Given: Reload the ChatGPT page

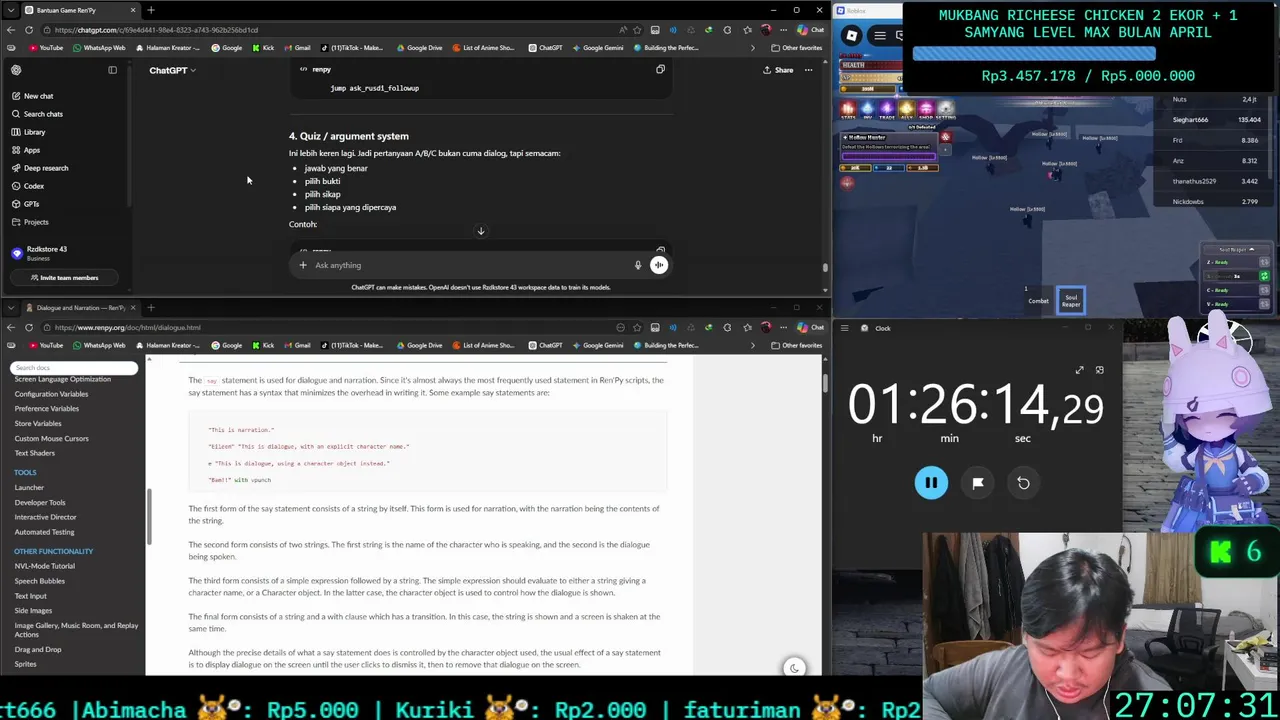Looking at the screenshot, I should pyautogui.click(x=29, y=30).
